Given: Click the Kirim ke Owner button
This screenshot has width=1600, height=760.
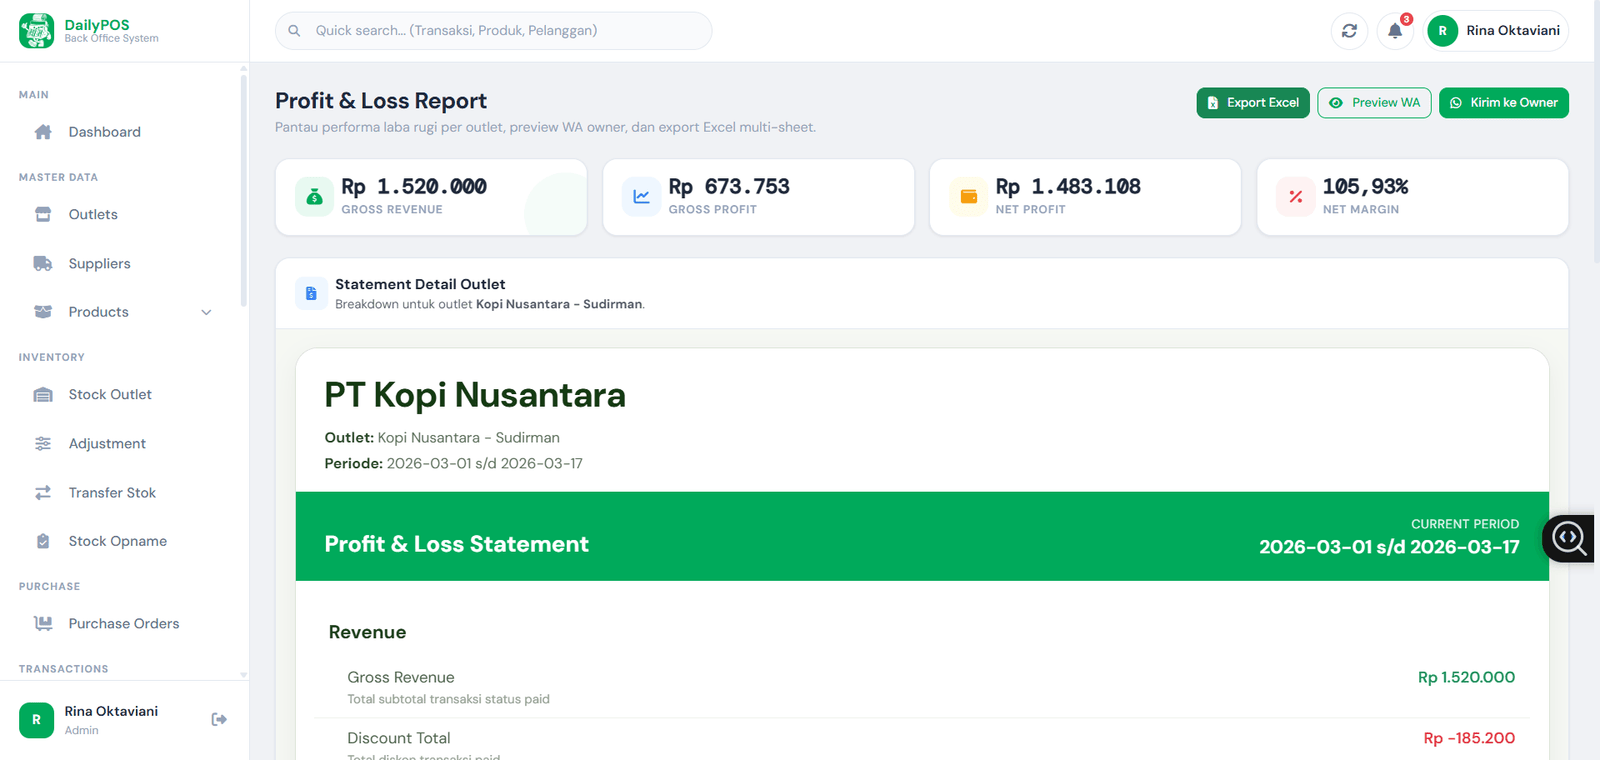Looking at the screenshot, I should (x=1504, y=103).
